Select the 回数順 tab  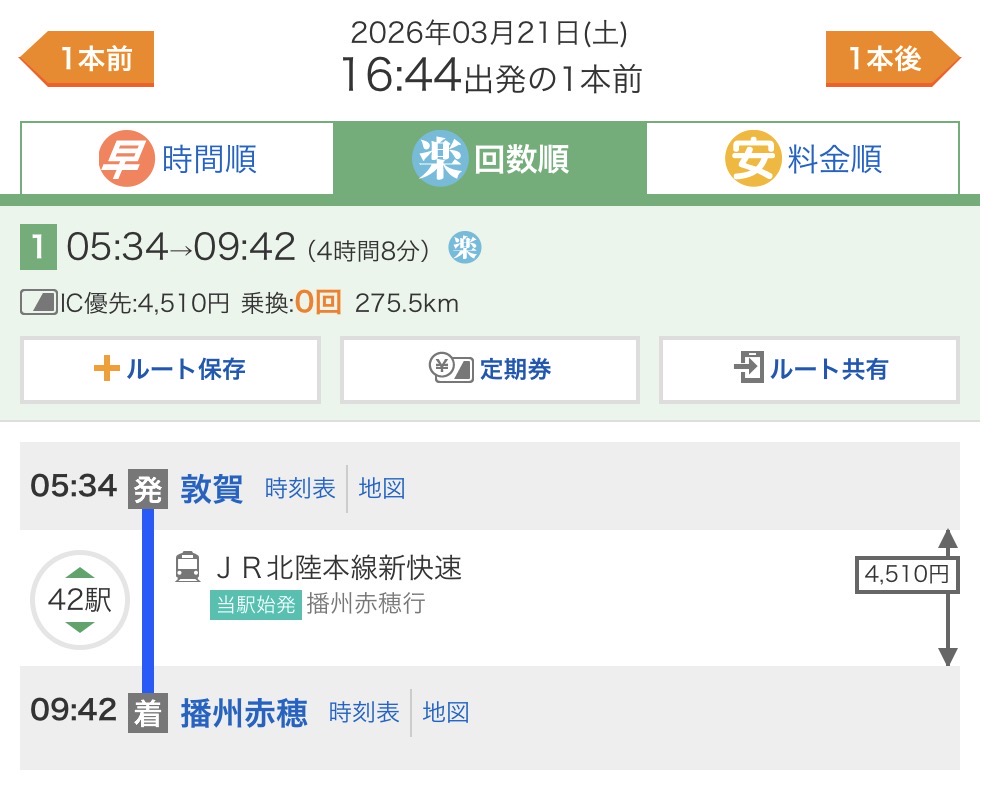(490, 159)
